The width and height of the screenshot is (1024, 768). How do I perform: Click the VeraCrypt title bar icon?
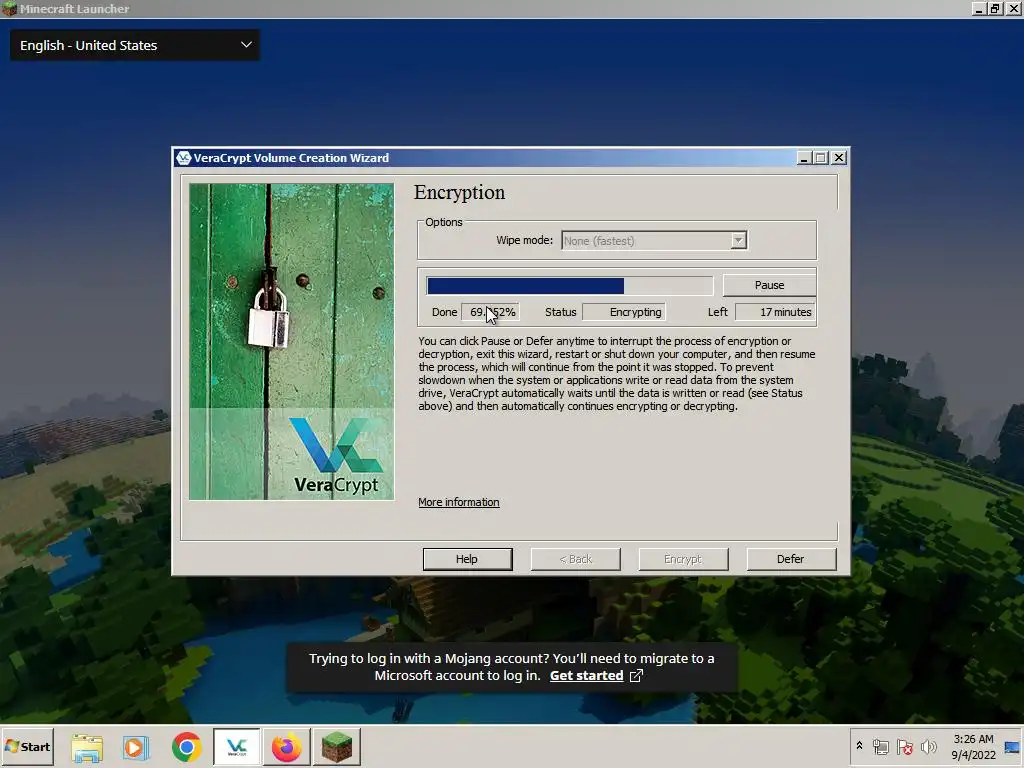[184, 157]
